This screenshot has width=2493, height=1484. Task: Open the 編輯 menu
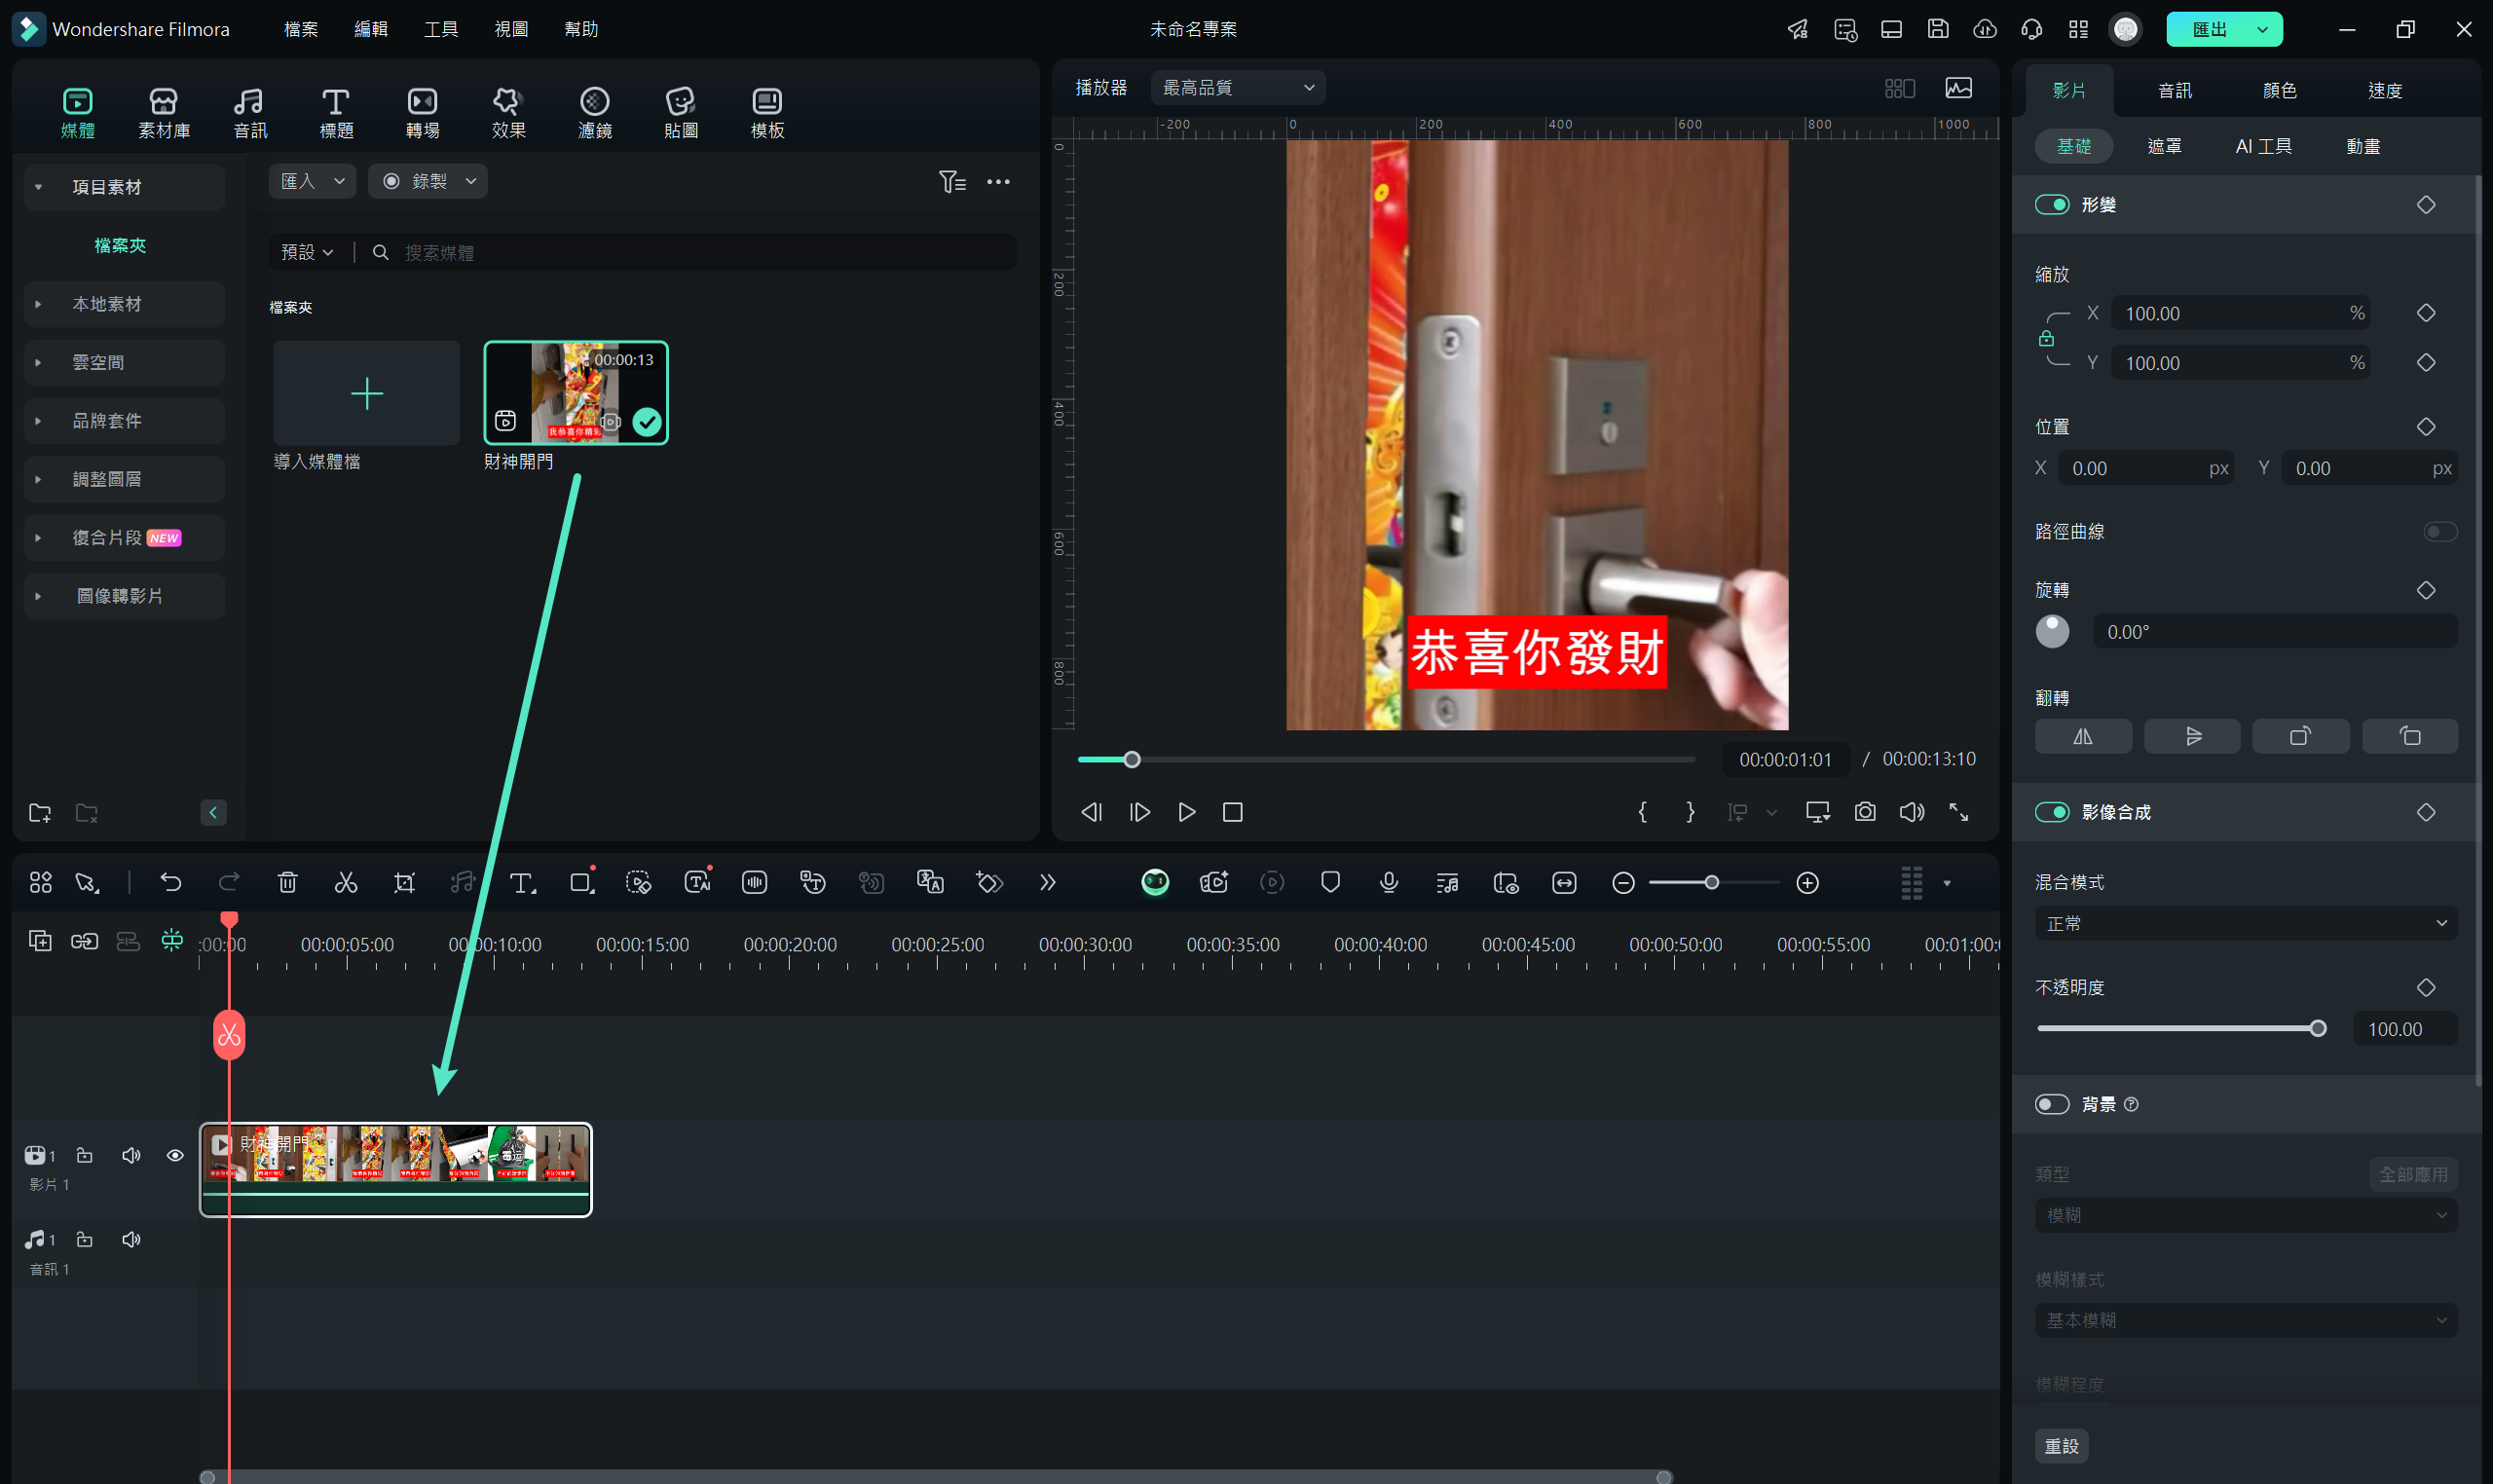pyautogui.click(x=371, y=29)
